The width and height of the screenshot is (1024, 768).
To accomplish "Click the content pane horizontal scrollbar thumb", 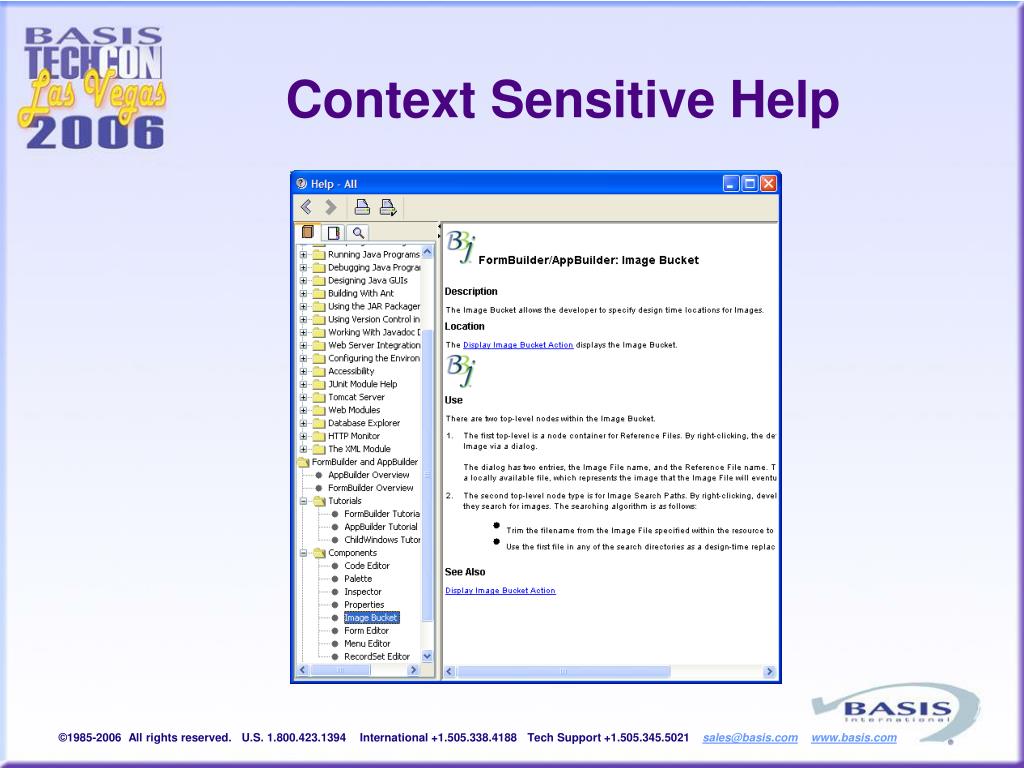I will (x=563, y=671).
